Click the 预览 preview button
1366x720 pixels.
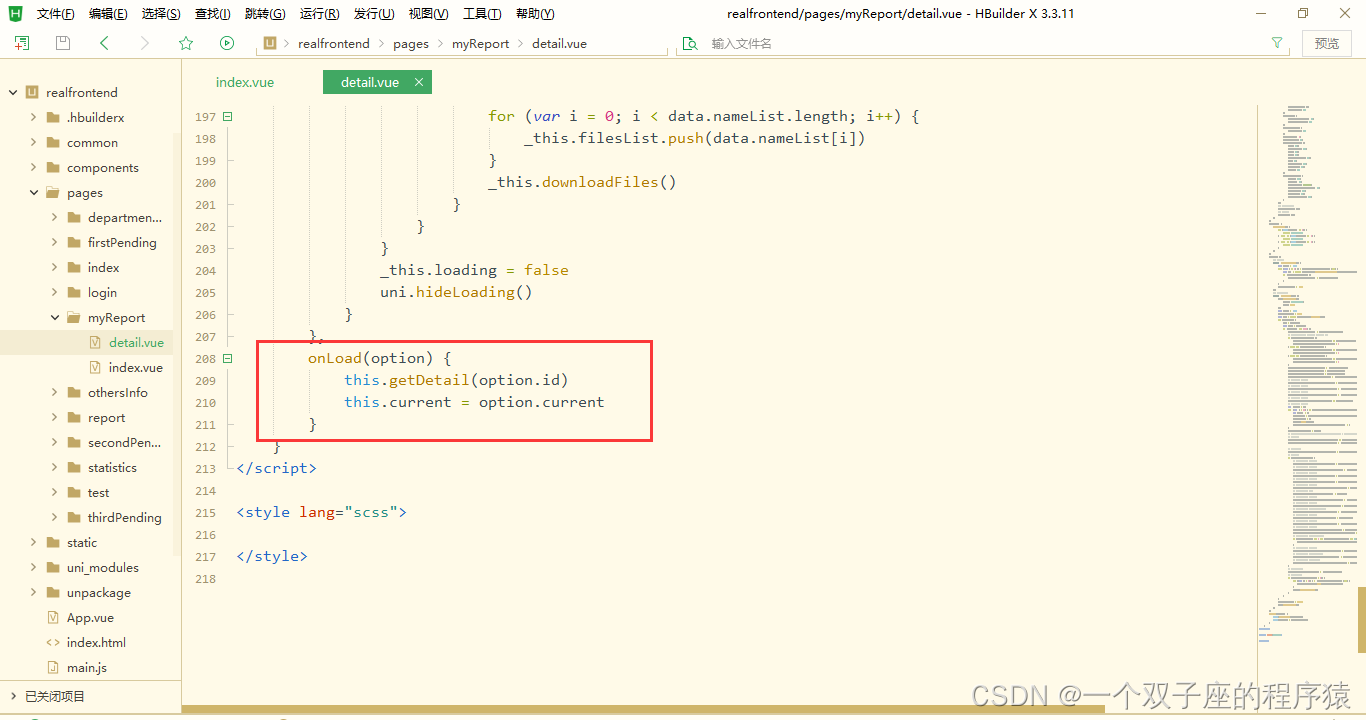(1327, 43)
